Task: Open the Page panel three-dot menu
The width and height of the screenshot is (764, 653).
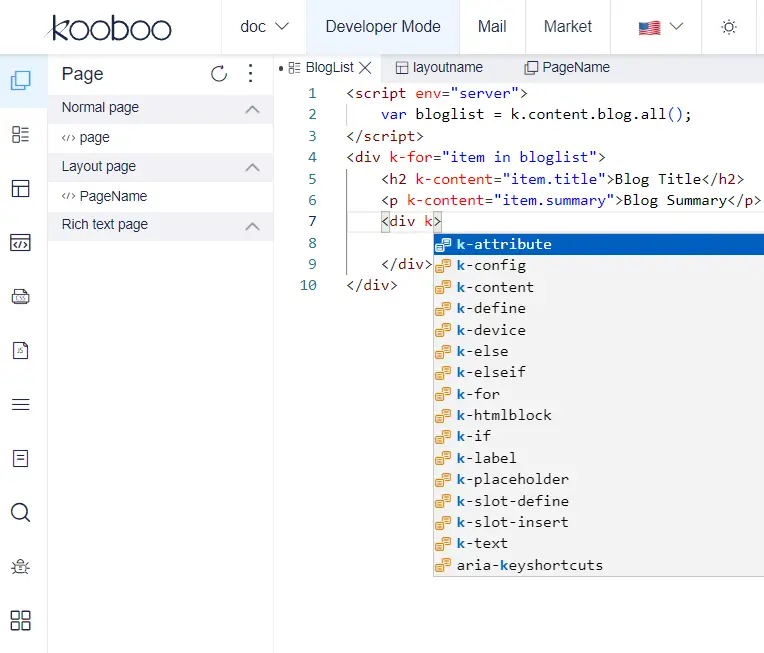Action: point(250,74)
